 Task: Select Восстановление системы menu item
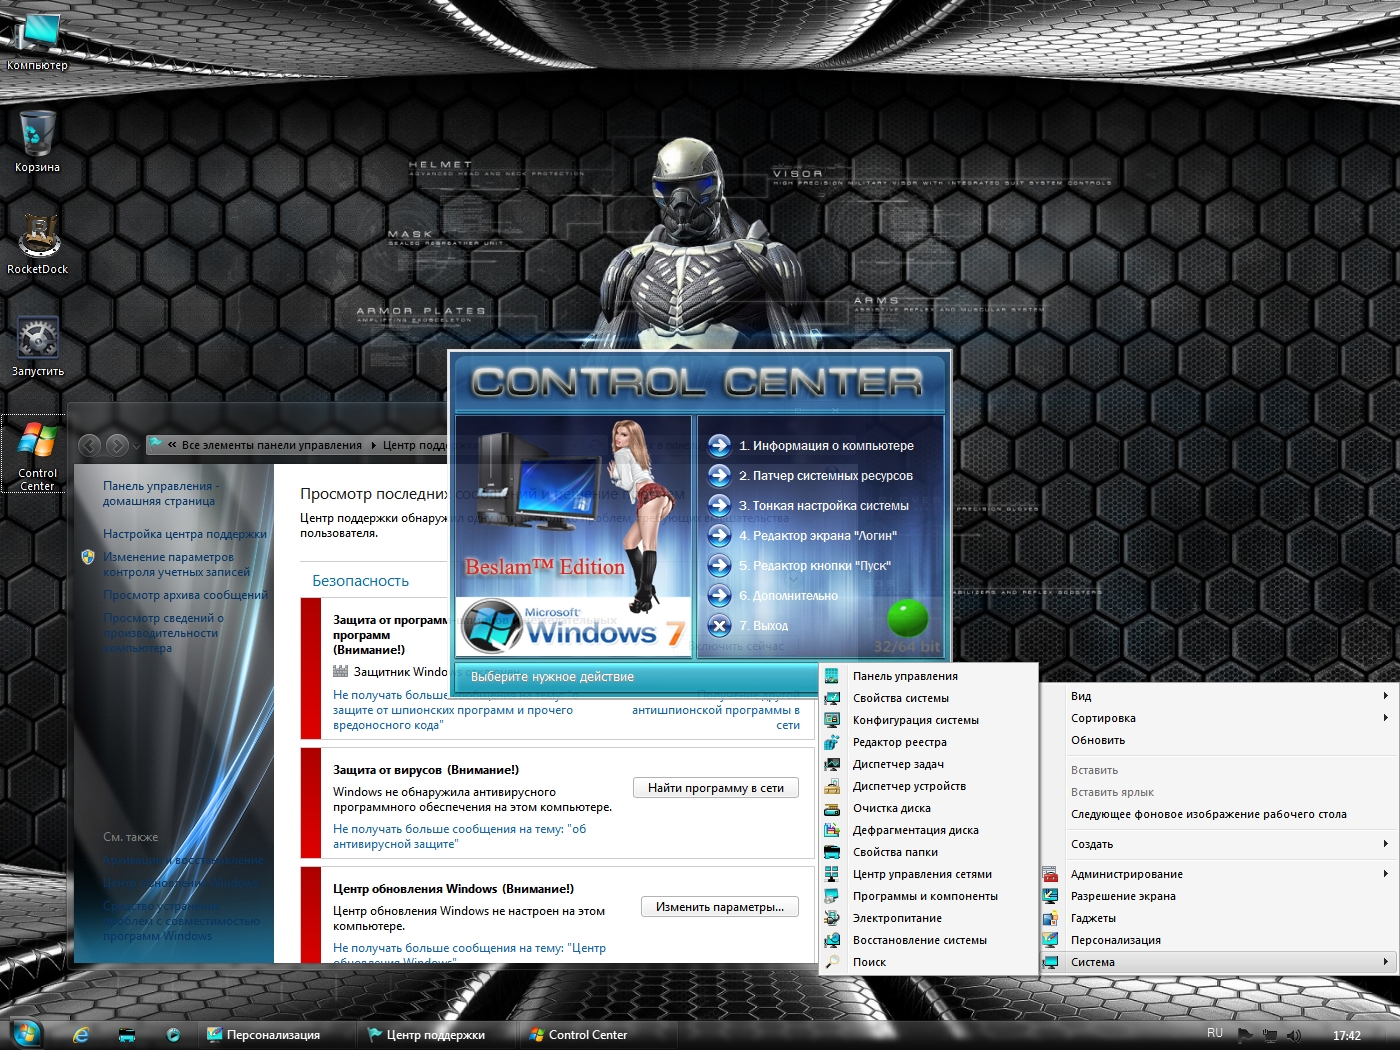pos(920,940)
